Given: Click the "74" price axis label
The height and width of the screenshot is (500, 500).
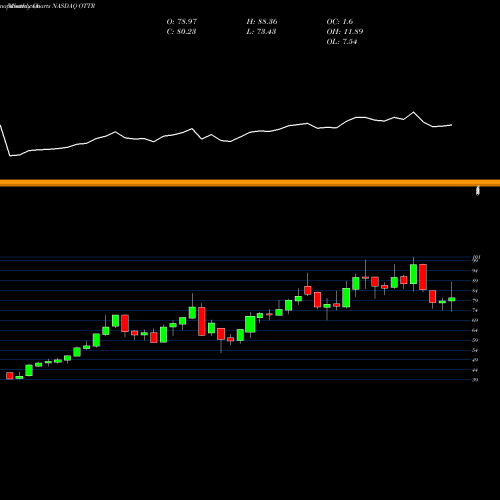Looking at the screenshot, I should (x=475, y=310).
